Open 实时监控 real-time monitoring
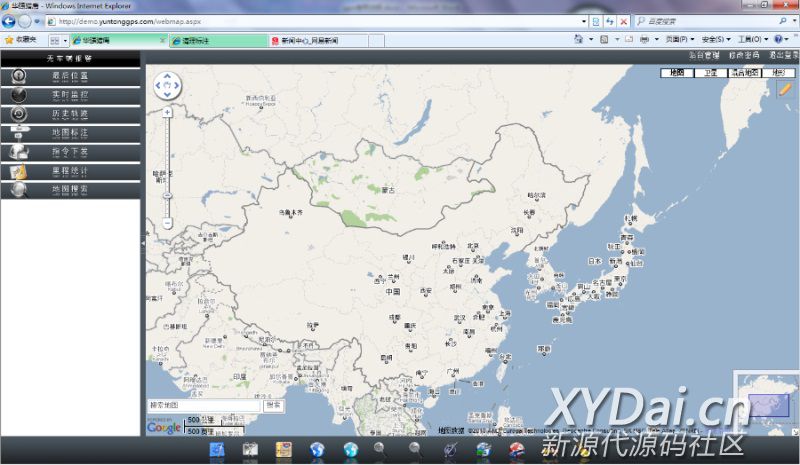Screen dimensions: 800x465 point(70,95)
